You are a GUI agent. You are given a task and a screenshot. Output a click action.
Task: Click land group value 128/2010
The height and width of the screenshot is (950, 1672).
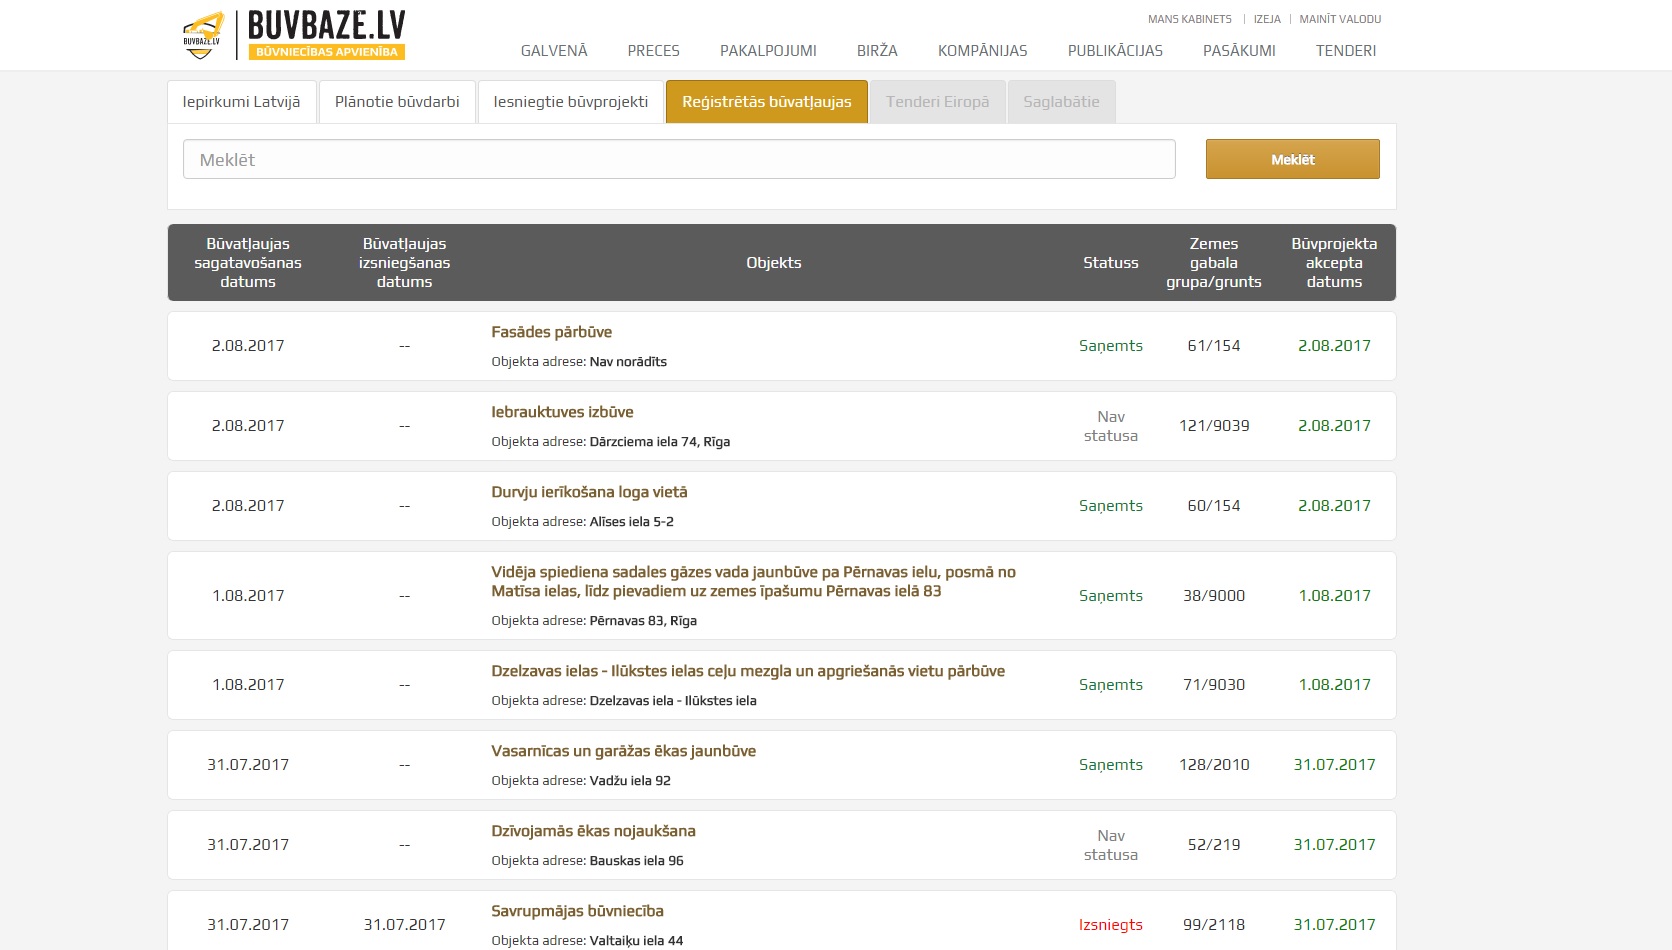point(1214,765)
